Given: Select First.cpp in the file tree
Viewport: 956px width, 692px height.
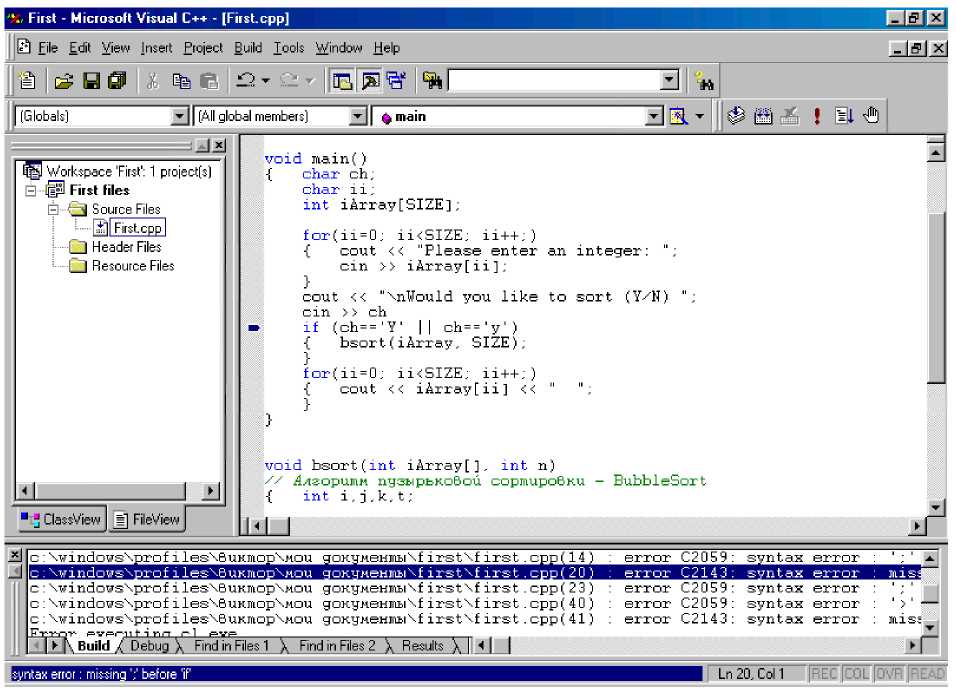Looking at the screenshot, I should 137,228.
